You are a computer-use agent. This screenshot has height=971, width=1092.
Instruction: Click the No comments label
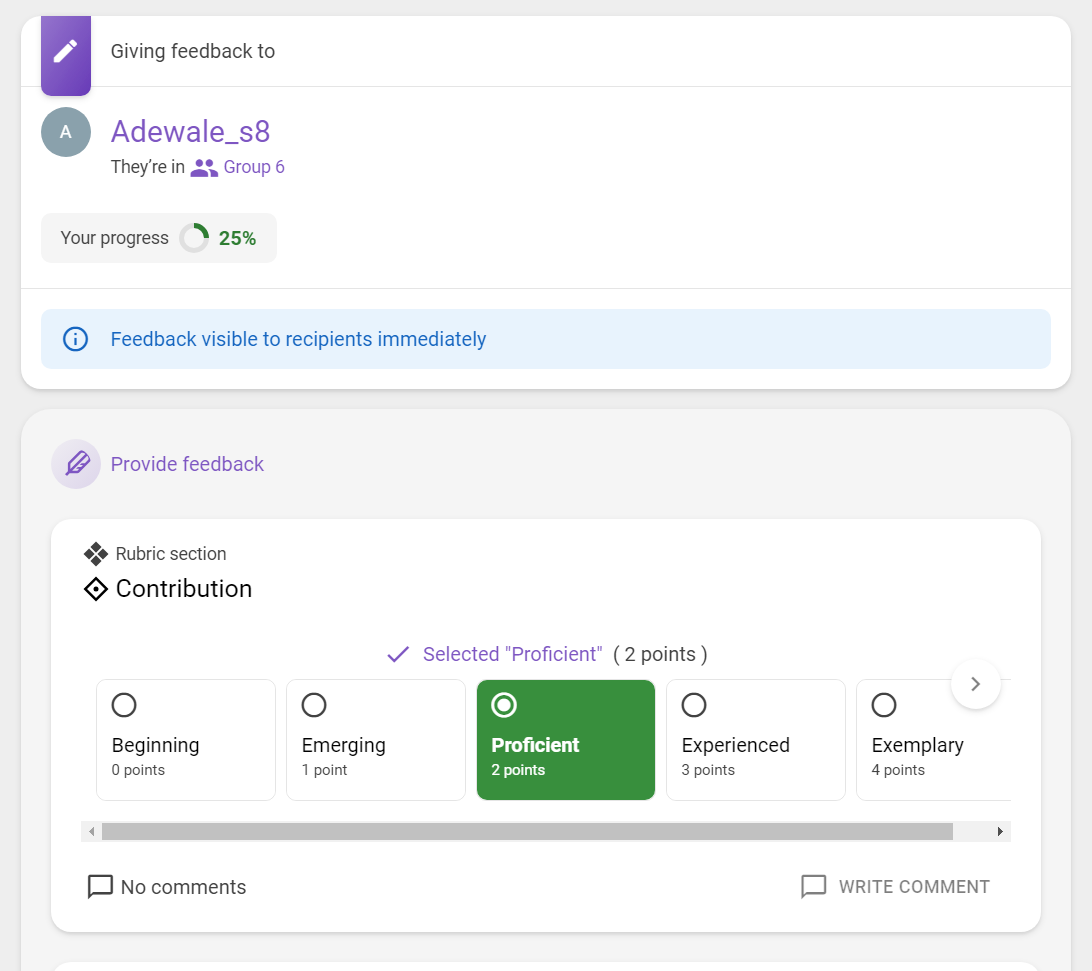tap(183, 887)
